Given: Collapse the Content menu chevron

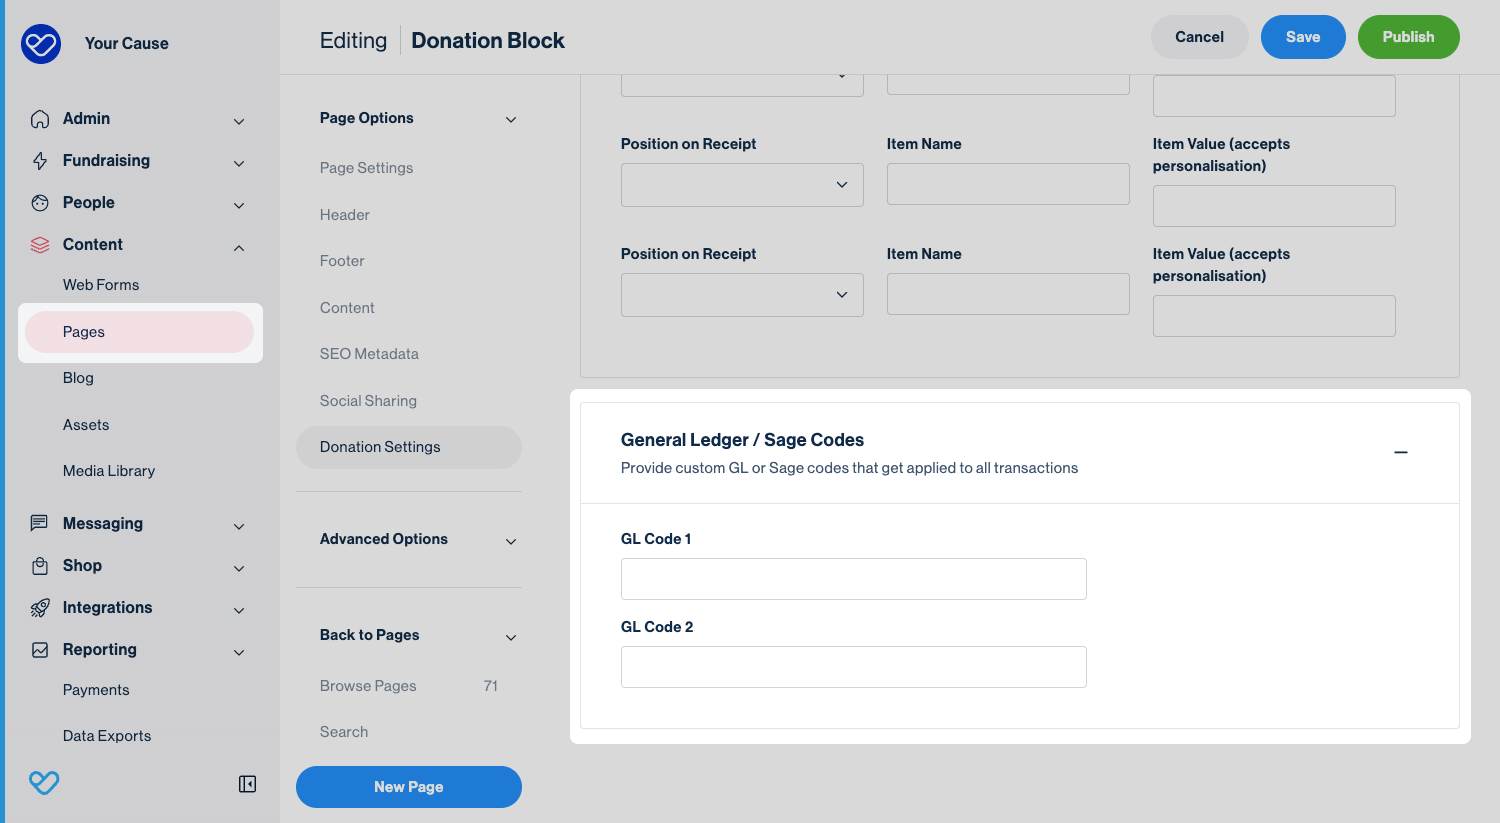Looking at the screenshot, I should (x=239, y=247).
